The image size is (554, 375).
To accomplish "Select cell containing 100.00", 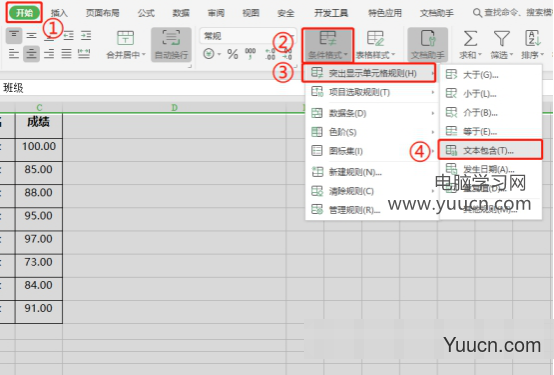I will 39,146.
